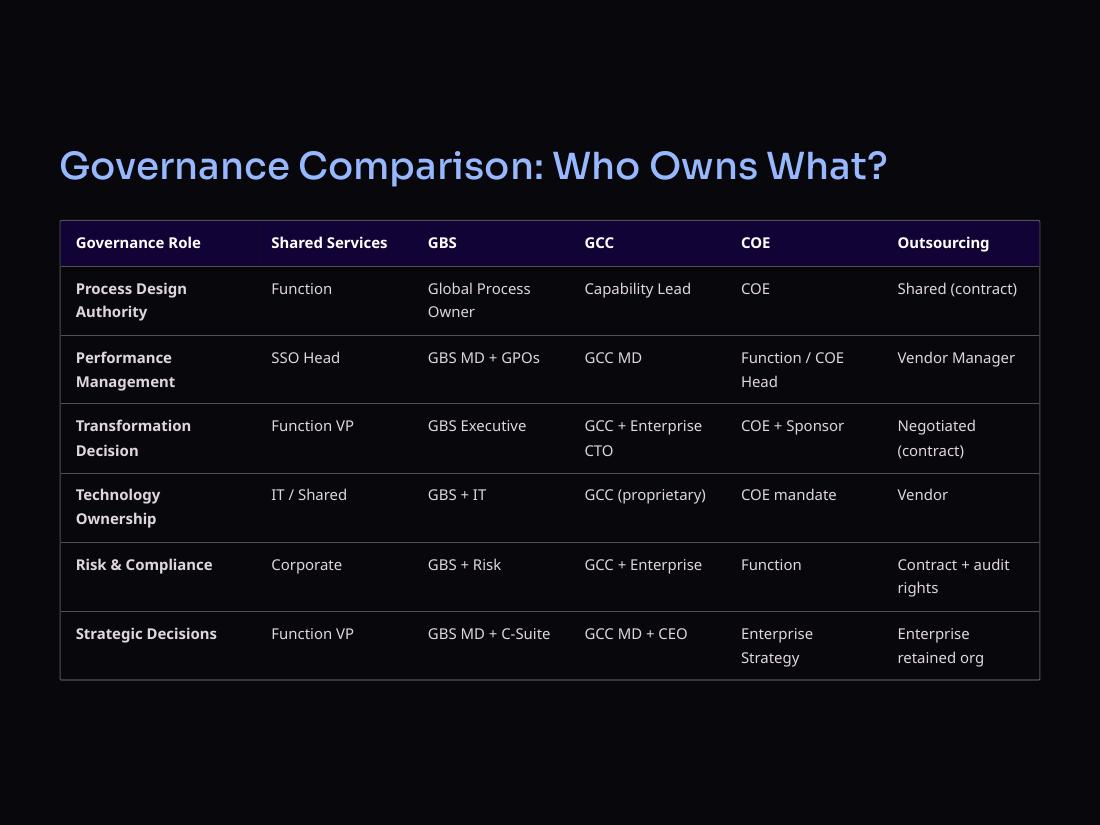1100x825 pixels.
Task: Select the 'SSO Head' cell
Action: (x=305, y=358)
